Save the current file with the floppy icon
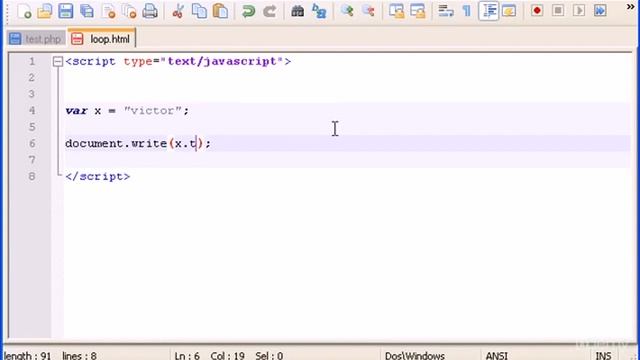 pyautogui.click(x=65, y=11)
